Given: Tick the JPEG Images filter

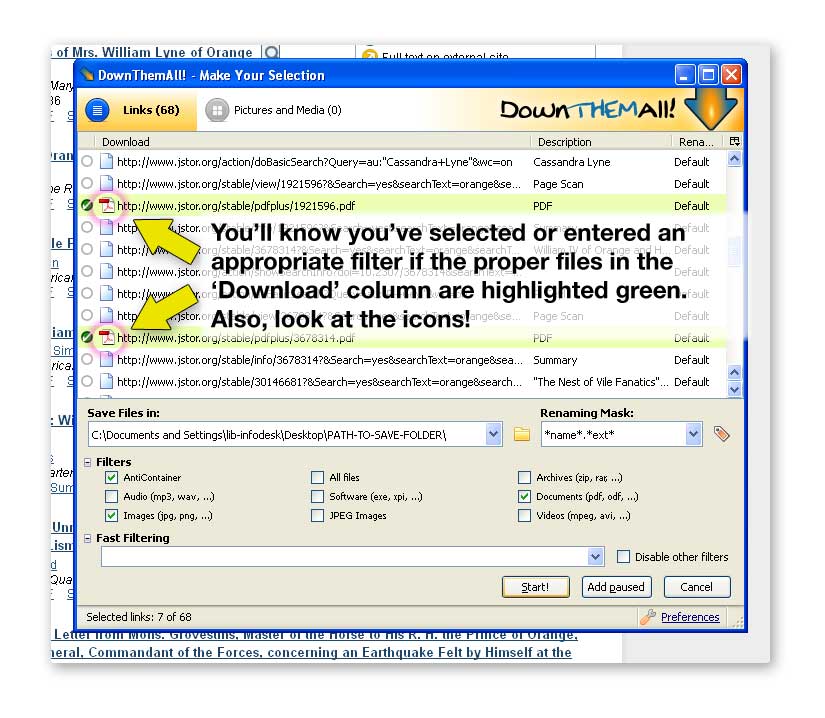Looking at the screenshot, I should click(317, 515).
